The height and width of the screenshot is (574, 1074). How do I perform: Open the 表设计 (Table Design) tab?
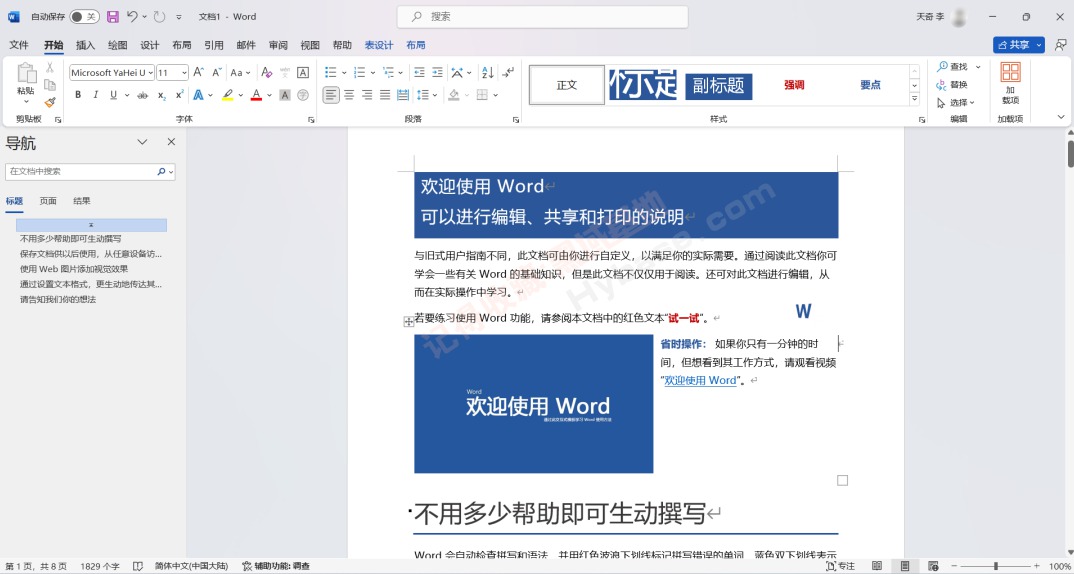point(379,45)
